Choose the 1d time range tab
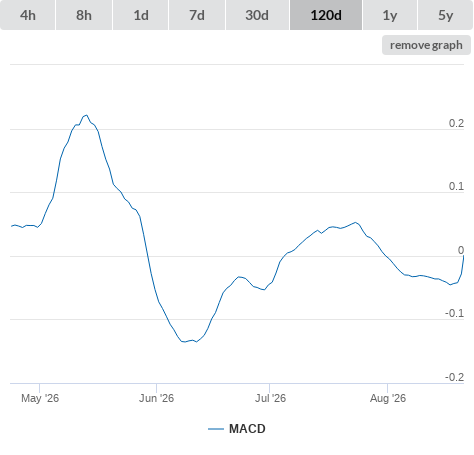The image size is (474, 455). pos(141,15)
